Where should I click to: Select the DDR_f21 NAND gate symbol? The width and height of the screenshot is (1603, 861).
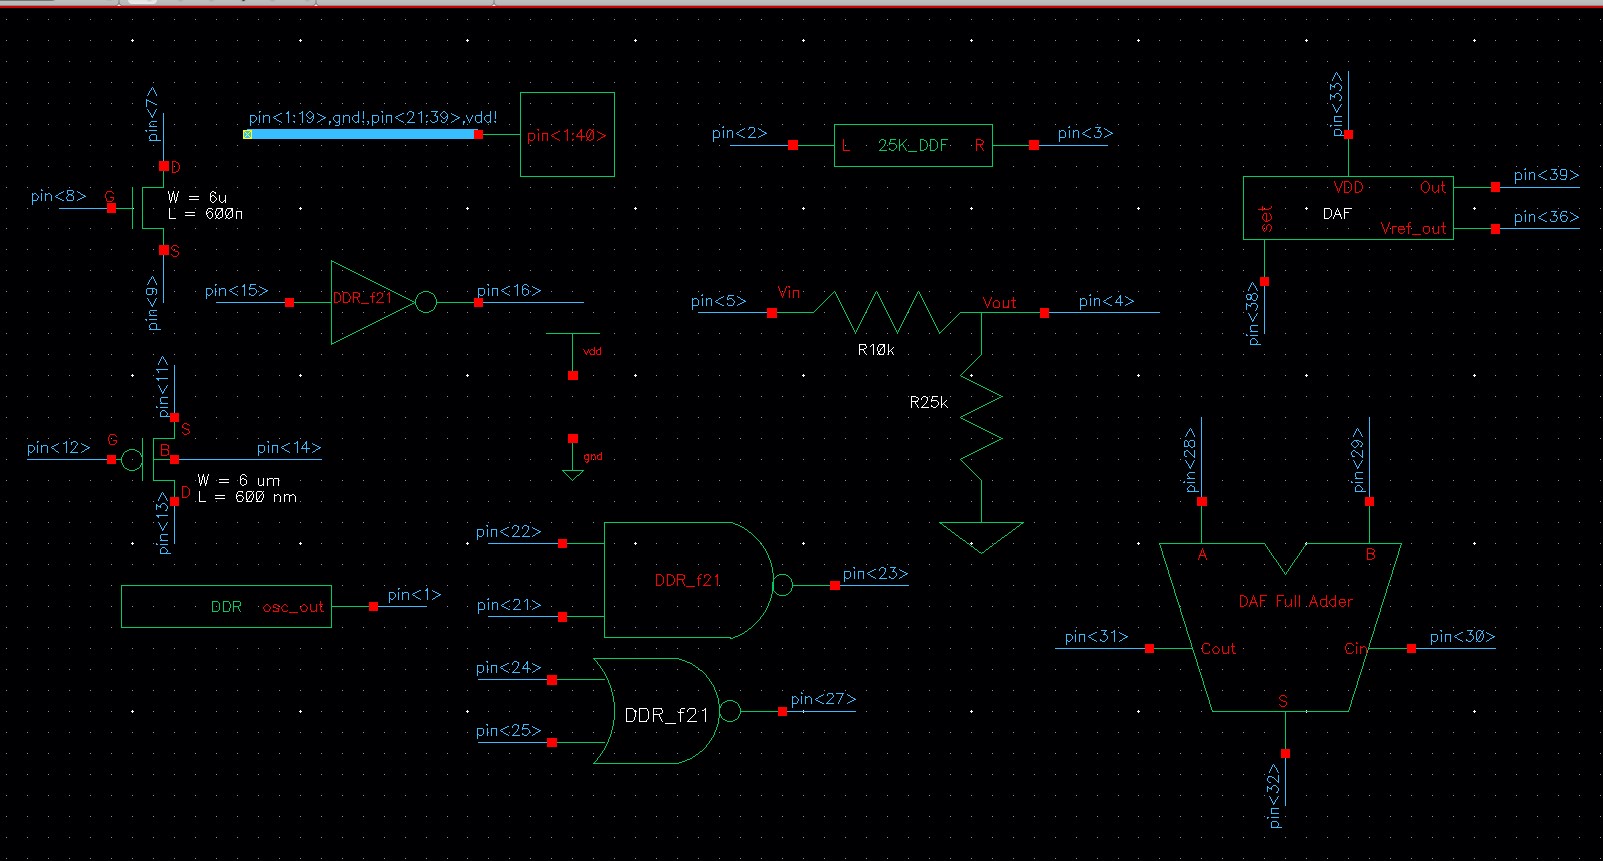coord(698,580)
